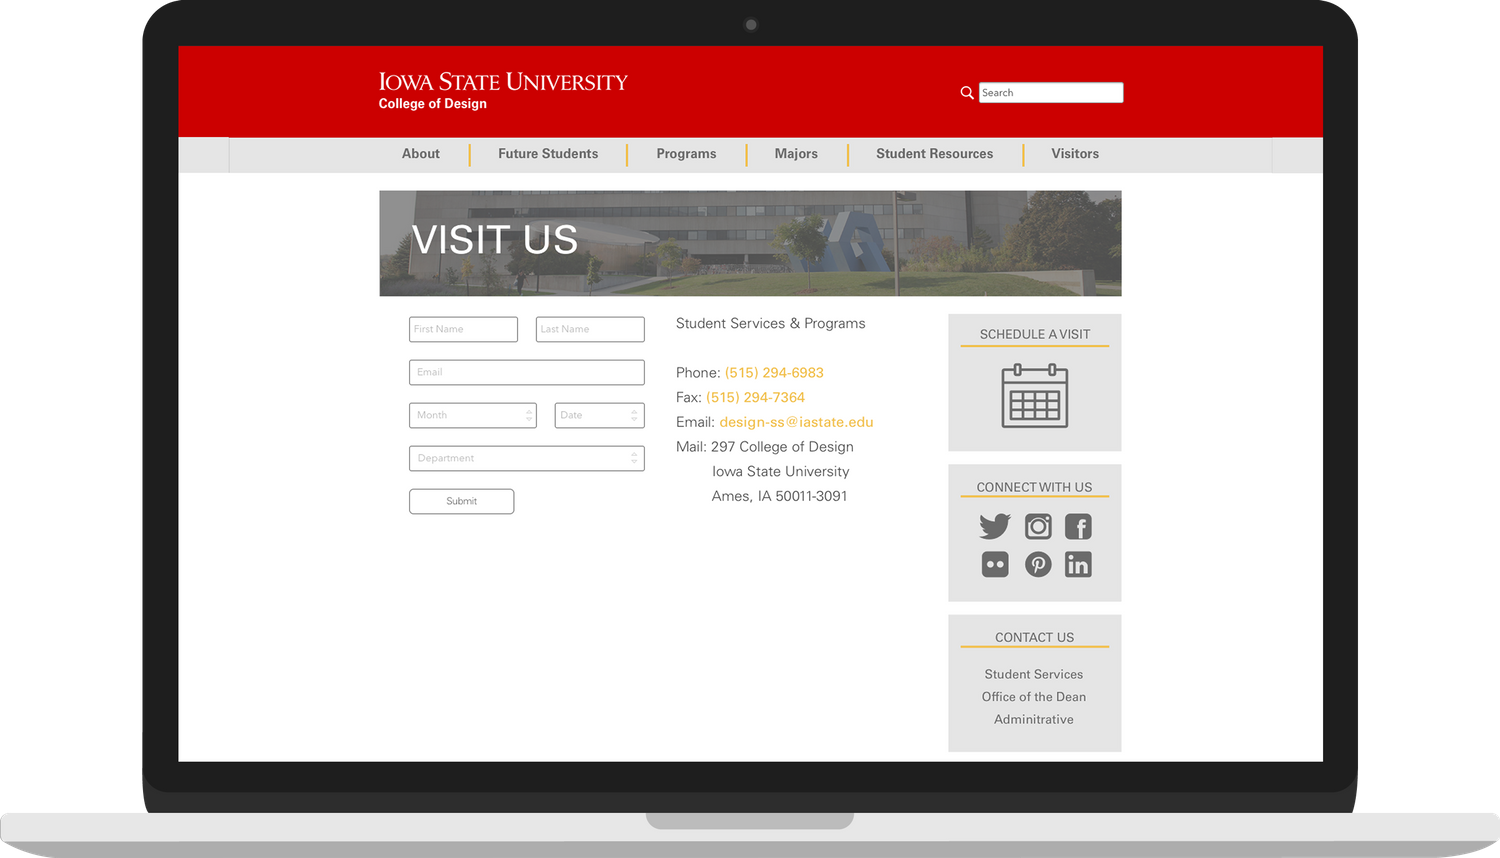Open the Facebook icon

click(1078, 526)
